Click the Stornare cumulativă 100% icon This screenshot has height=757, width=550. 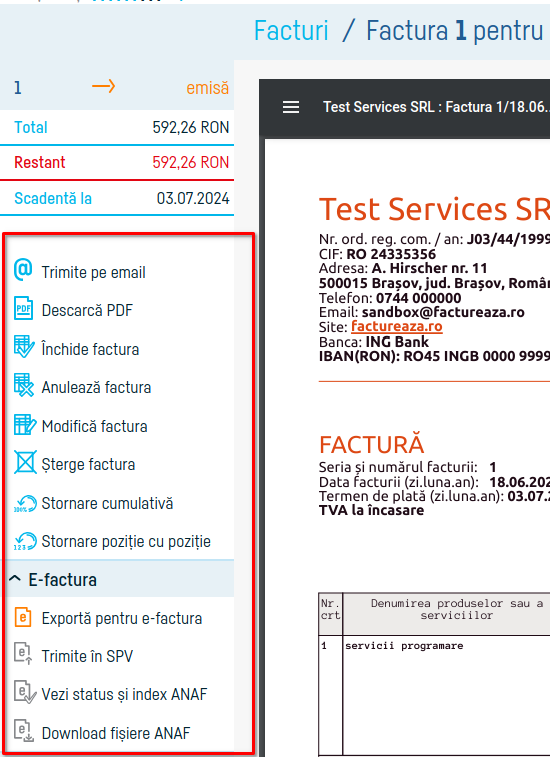(25, 503)
